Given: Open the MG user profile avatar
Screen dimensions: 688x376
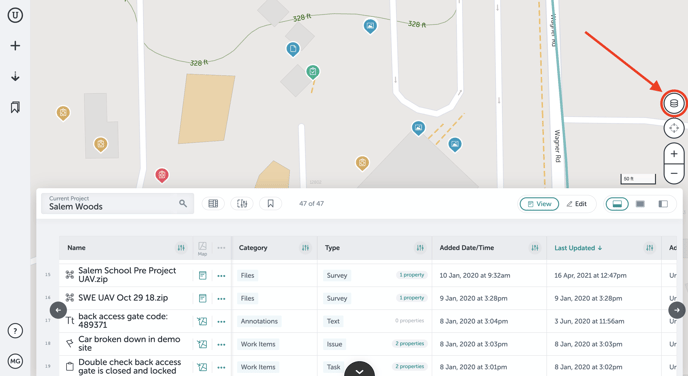Looking at the screenshot, I should pos(15,362).
